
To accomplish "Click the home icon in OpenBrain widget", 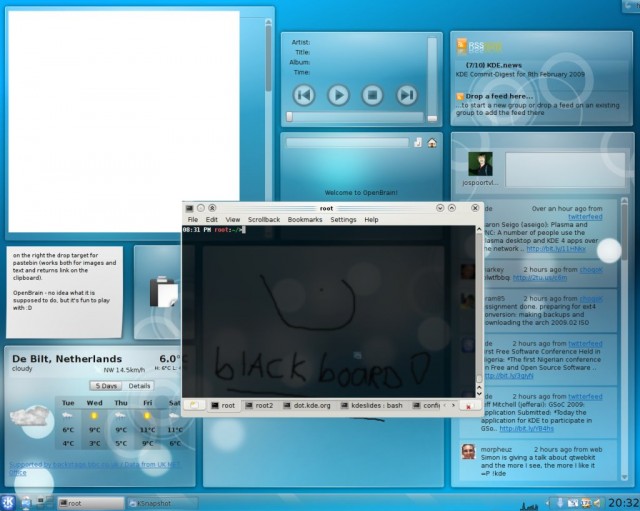I will click(x=432, y=143).
